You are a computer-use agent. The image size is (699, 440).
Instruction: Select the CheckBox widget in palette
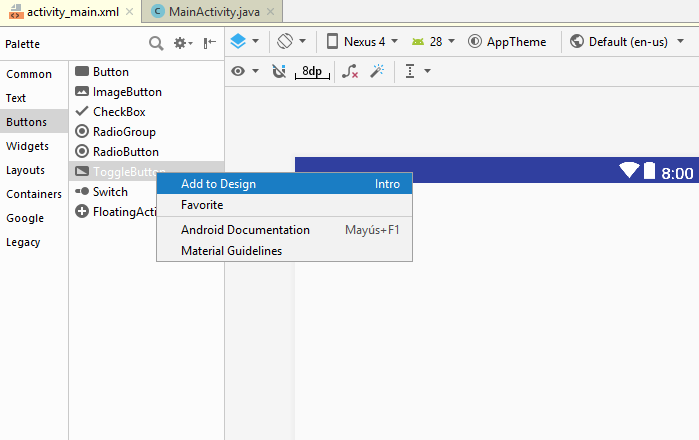coord(119,112)
